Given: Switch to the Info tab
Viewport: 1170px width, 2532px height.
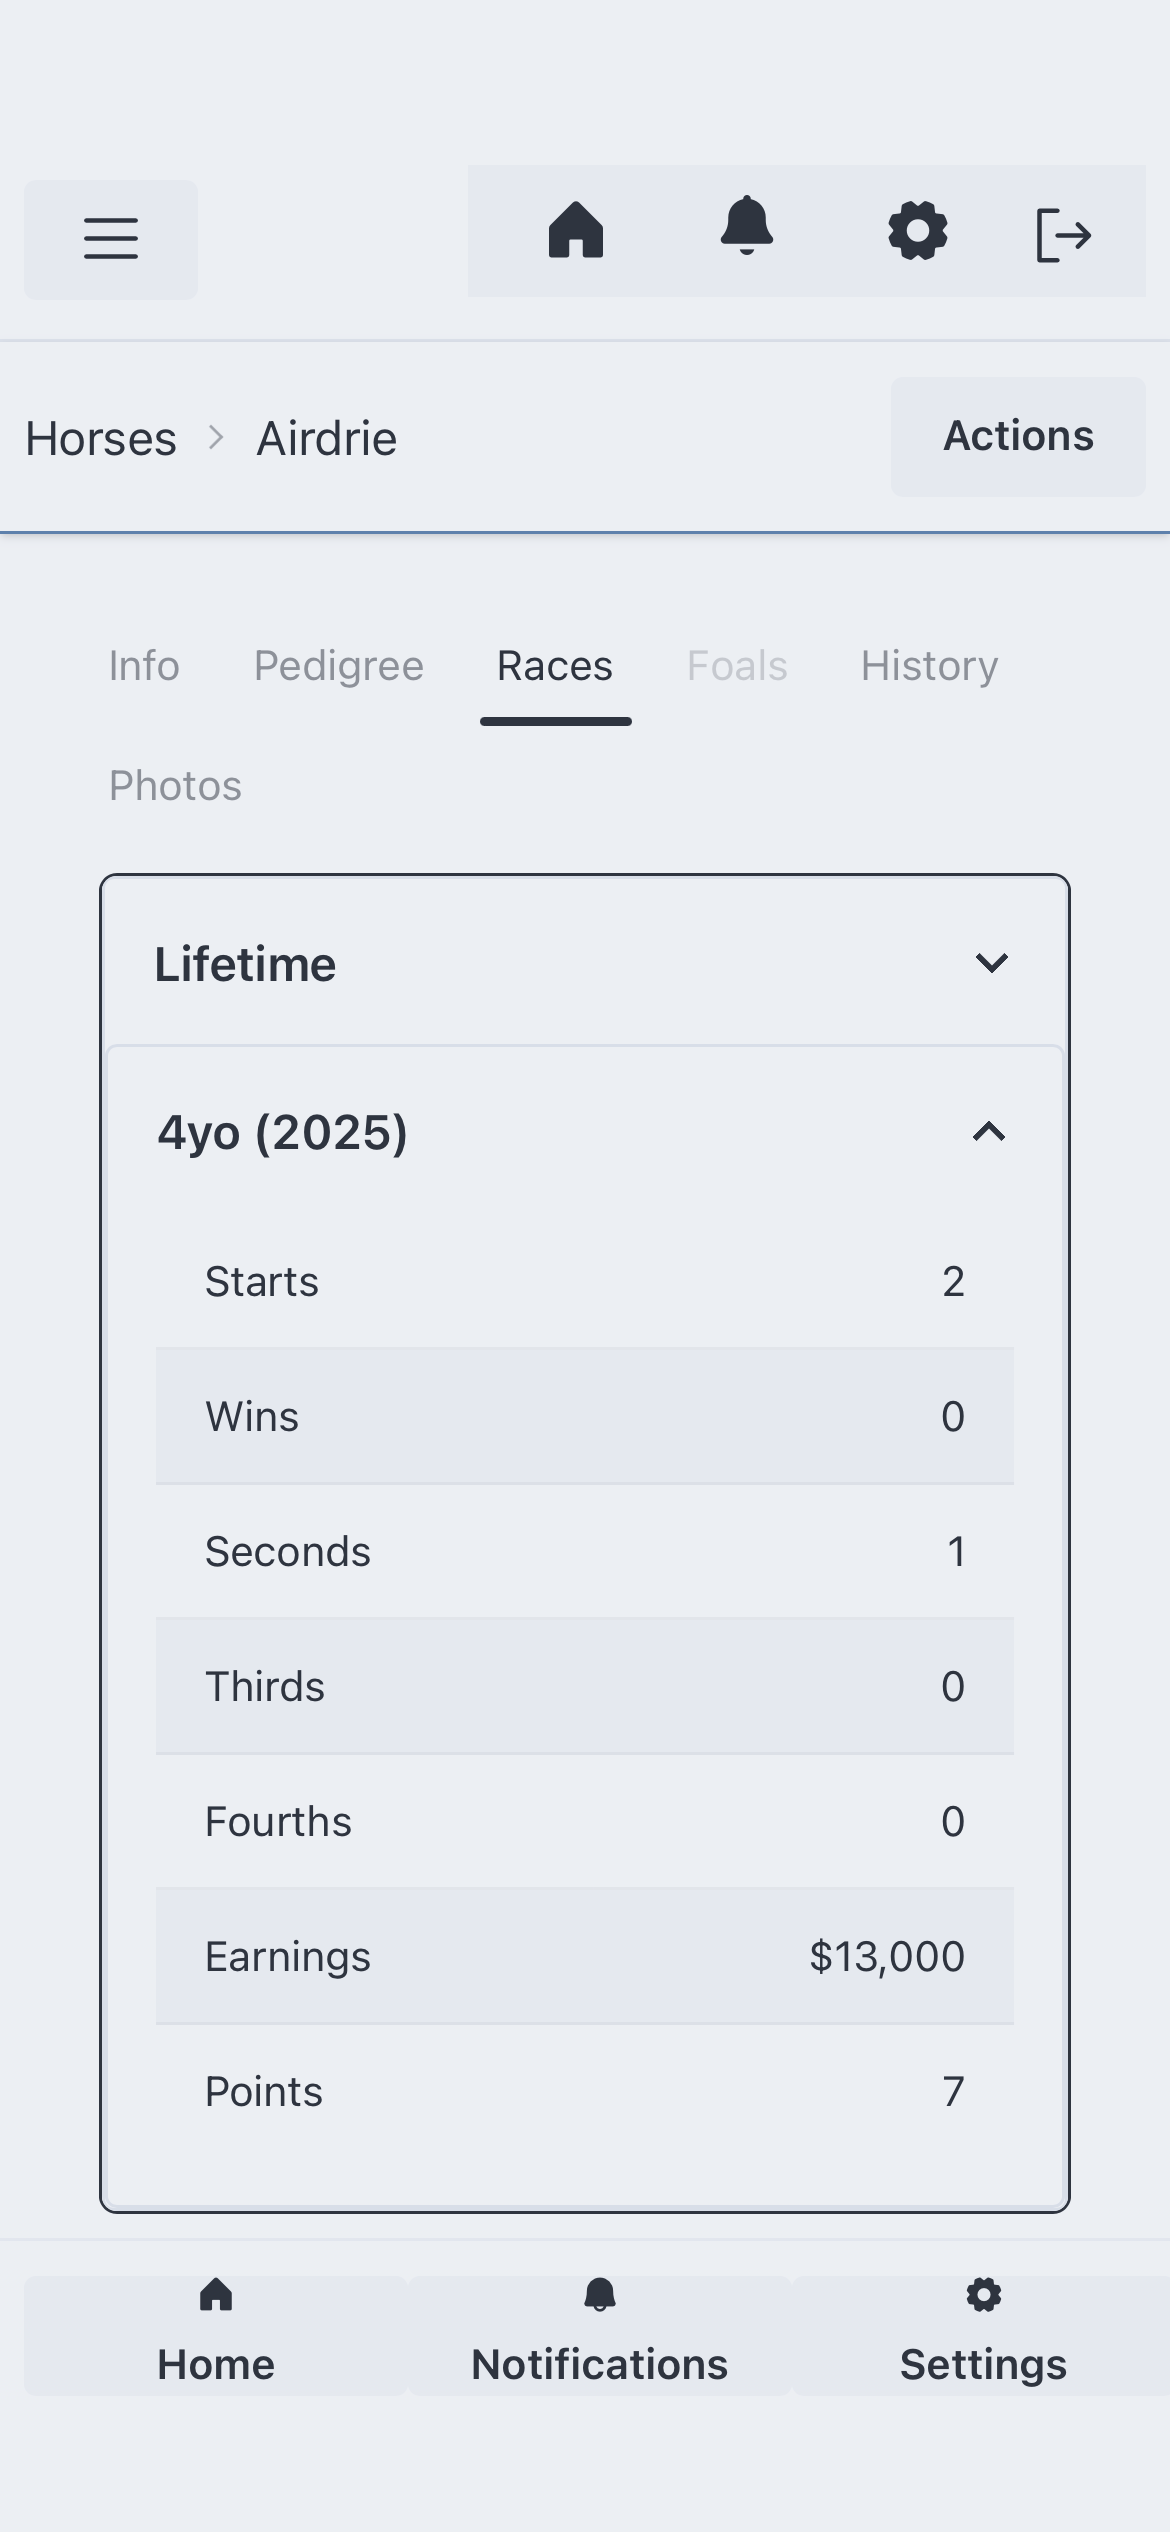Looking at the screenshot, I should point(144,666).
